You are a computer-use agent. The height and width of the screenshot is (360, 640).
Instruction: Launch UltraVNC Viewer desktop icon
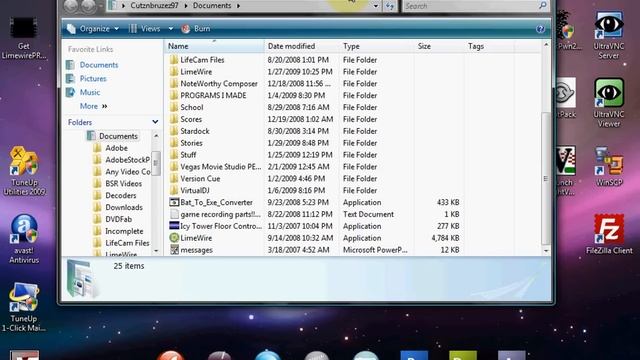(x=609, y=103)
